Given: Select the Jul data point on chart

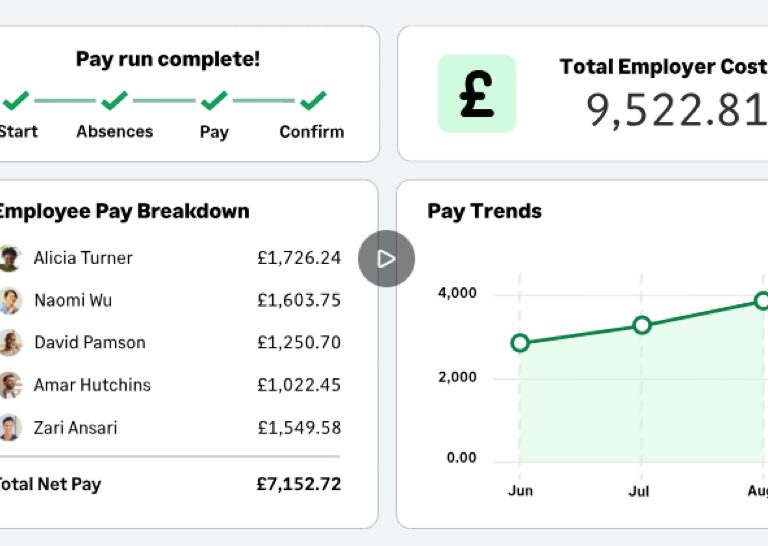Looking at the screenshot, I should click(642, 325).
